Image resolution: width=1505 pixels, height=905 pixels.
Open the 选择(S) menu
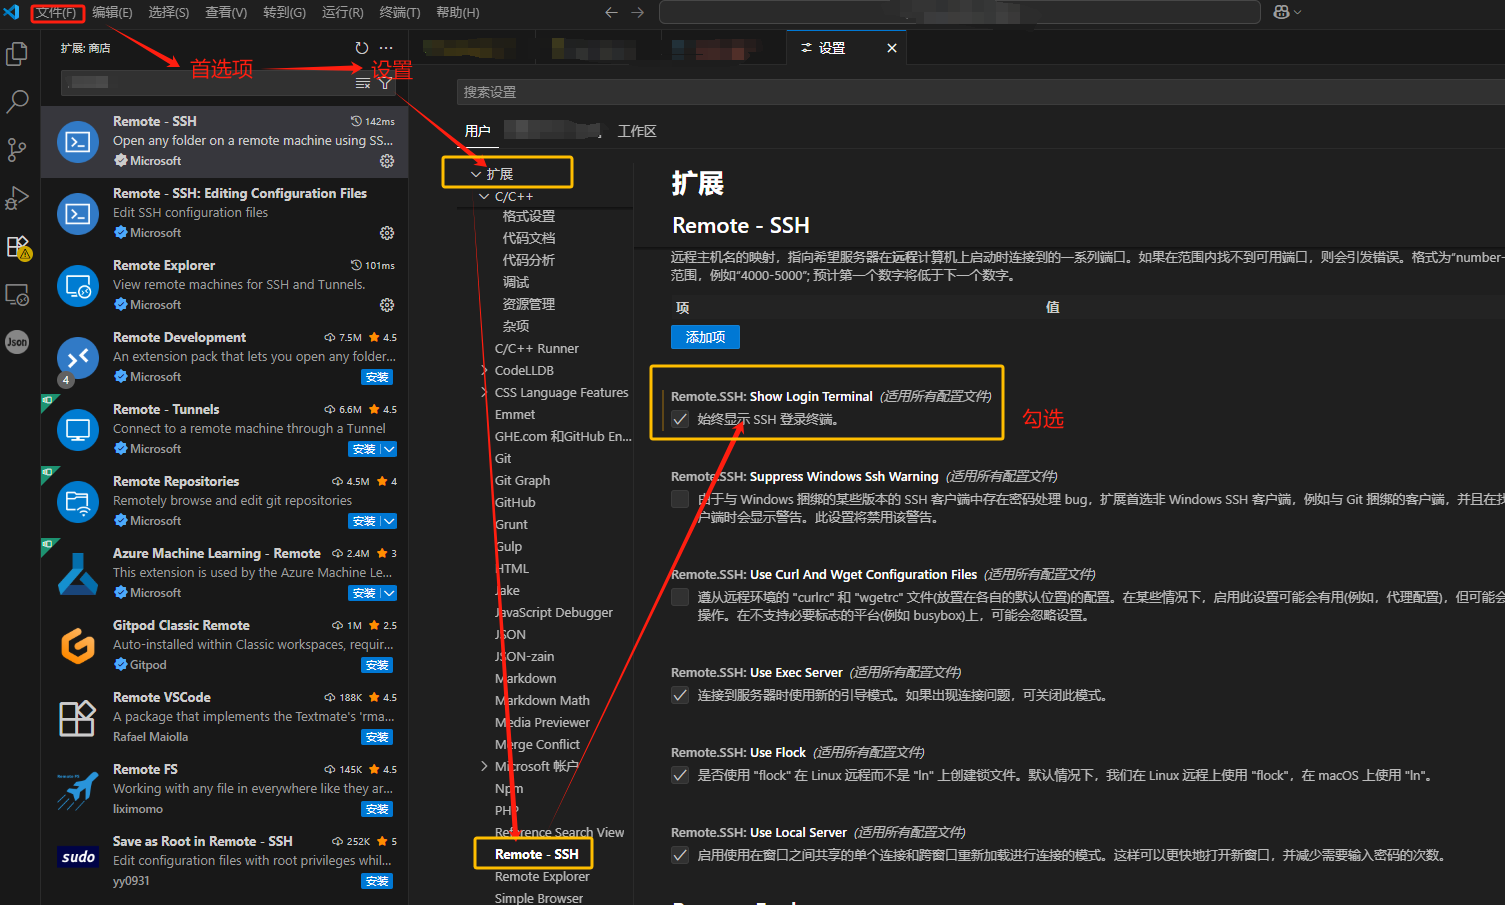169,12
